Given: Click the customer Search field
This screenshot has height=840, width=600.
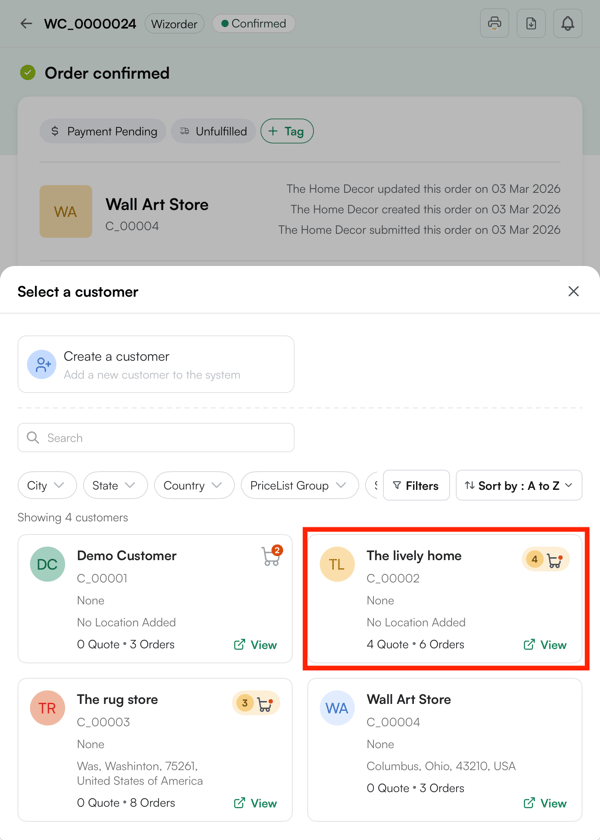Looking at the screenshot, I should point(156,438).
